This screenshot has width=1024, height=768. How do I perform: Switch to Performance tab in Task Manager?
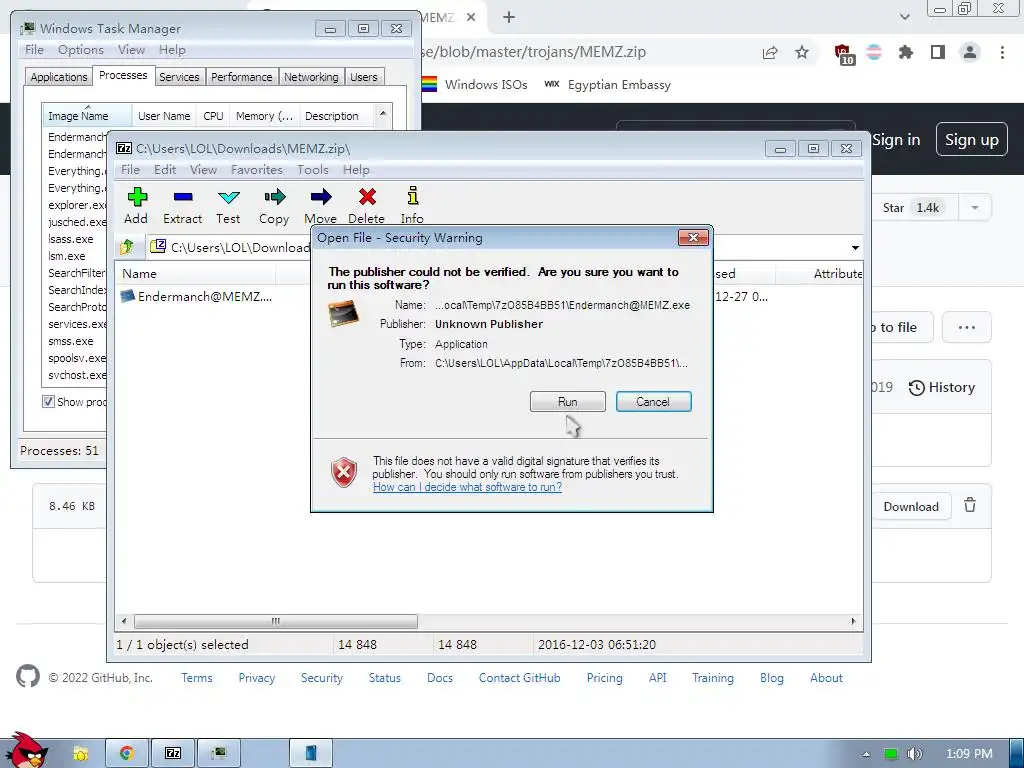[242, 77]
